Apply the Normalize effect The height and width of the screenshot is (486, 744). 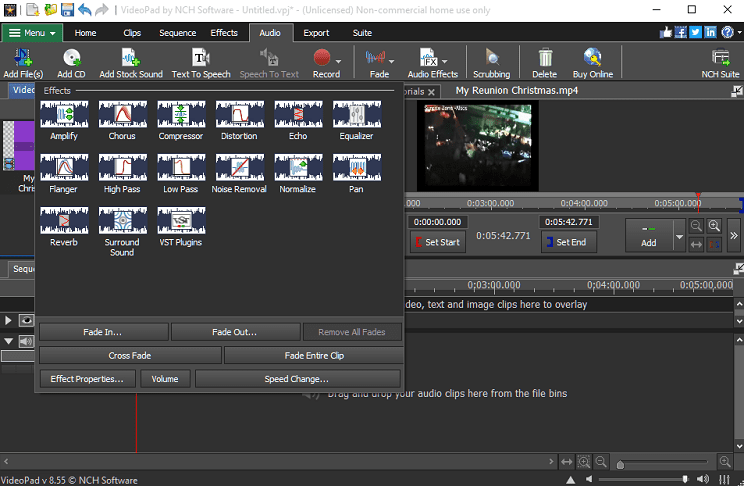click(x=298, y=174)
